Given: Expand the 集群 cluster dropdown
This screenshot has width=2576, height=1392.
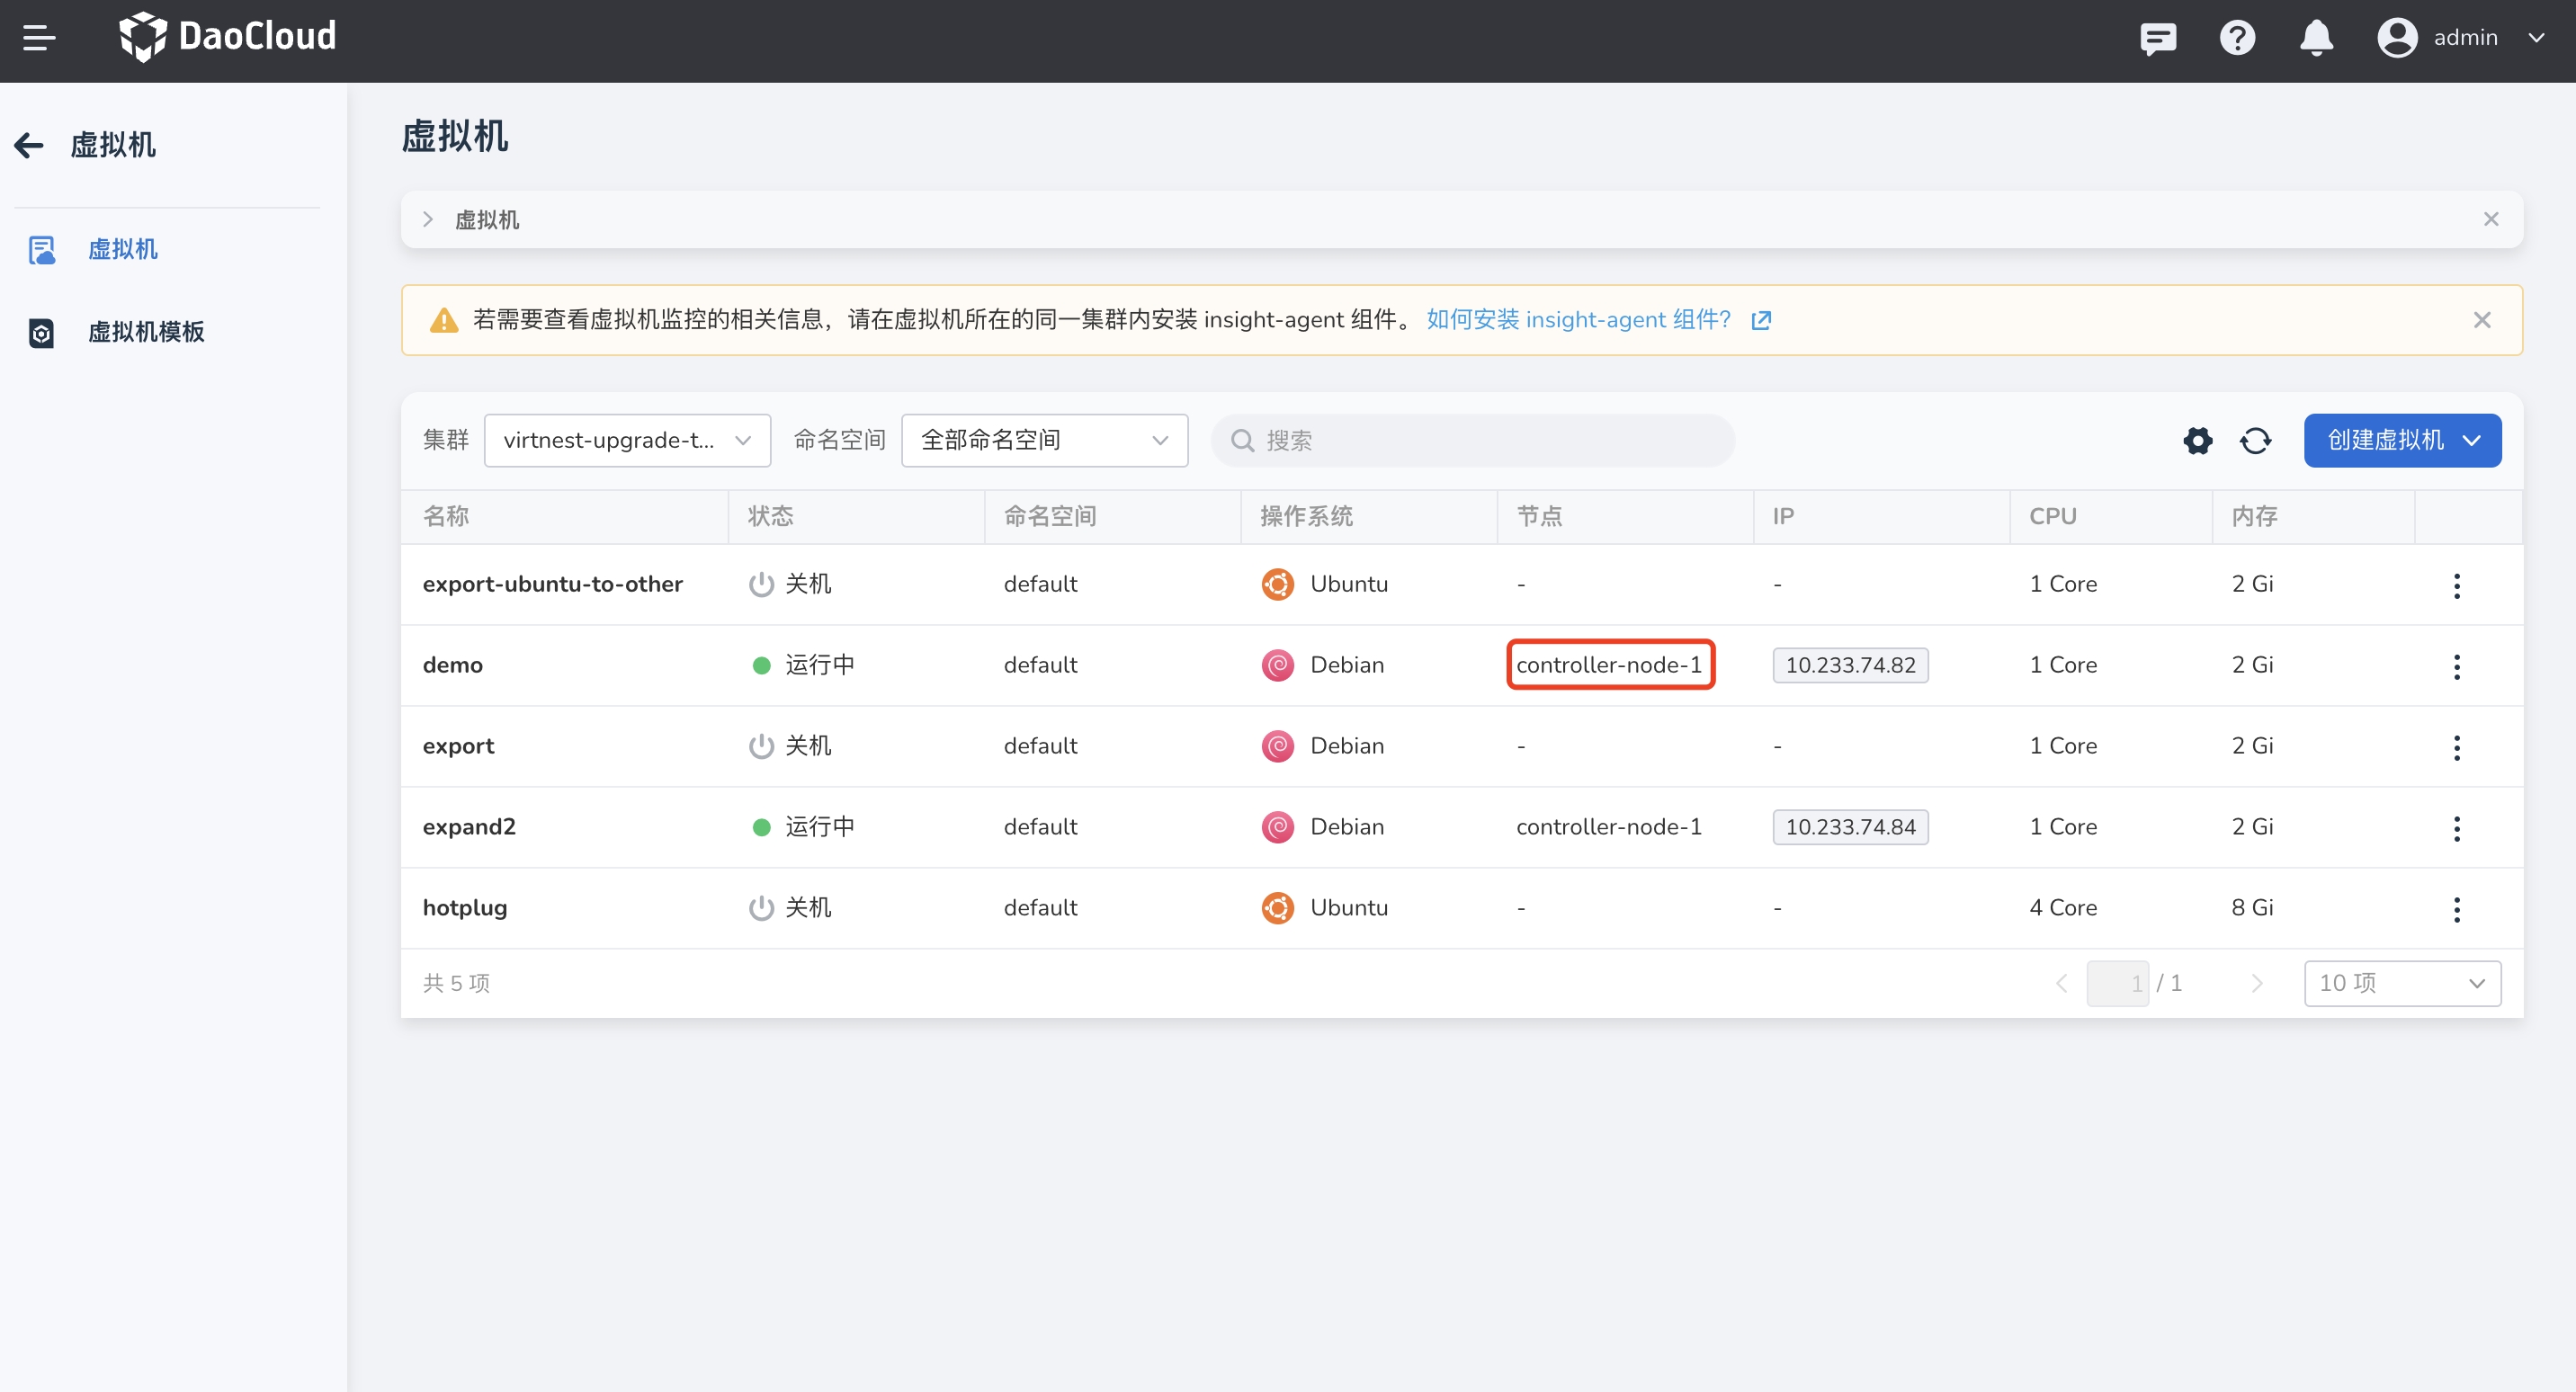Looking at the screenshot, I should point(627,440).
